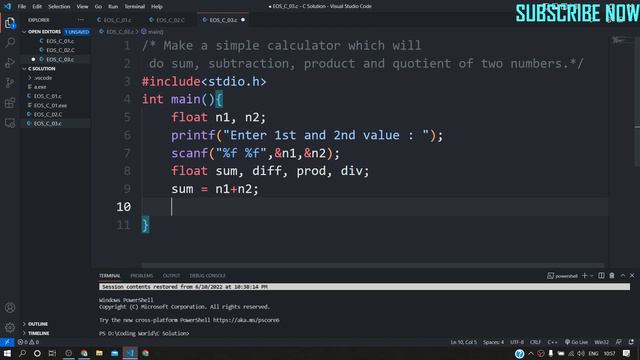Open the Go menu
The image size is (640, 360).
pyautogui.click(x=98, y=7)
